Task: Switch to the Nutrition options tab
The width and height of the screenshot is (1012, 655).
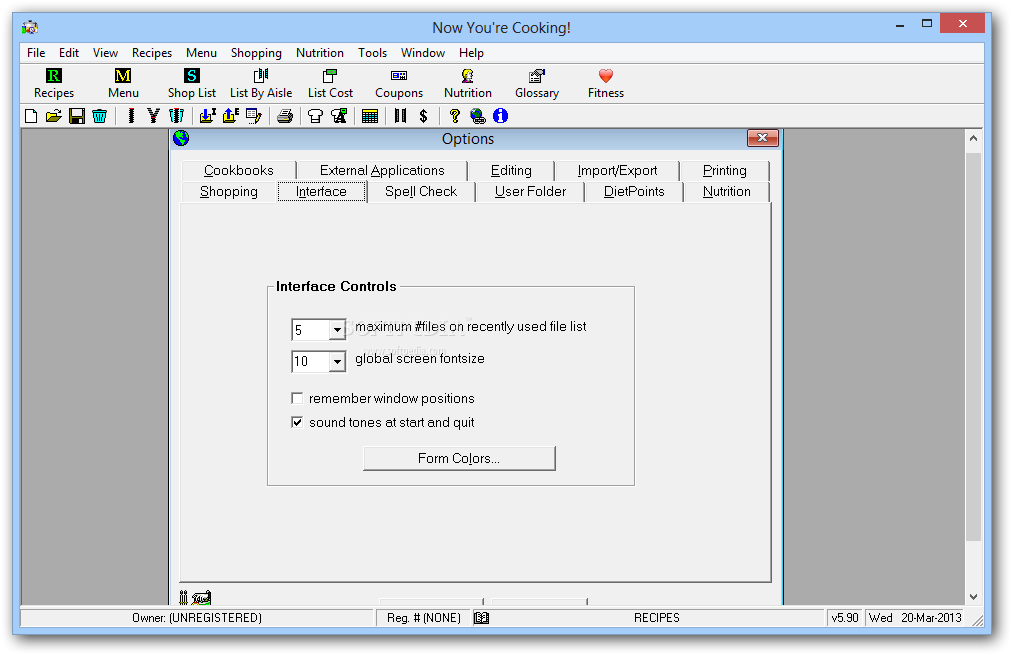Action: [727, 192]
